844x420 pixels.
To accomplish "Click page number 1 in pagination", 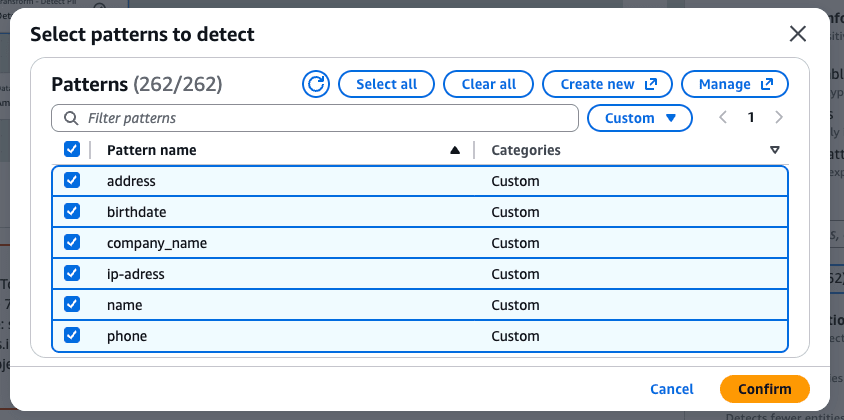I will point(751,117).
